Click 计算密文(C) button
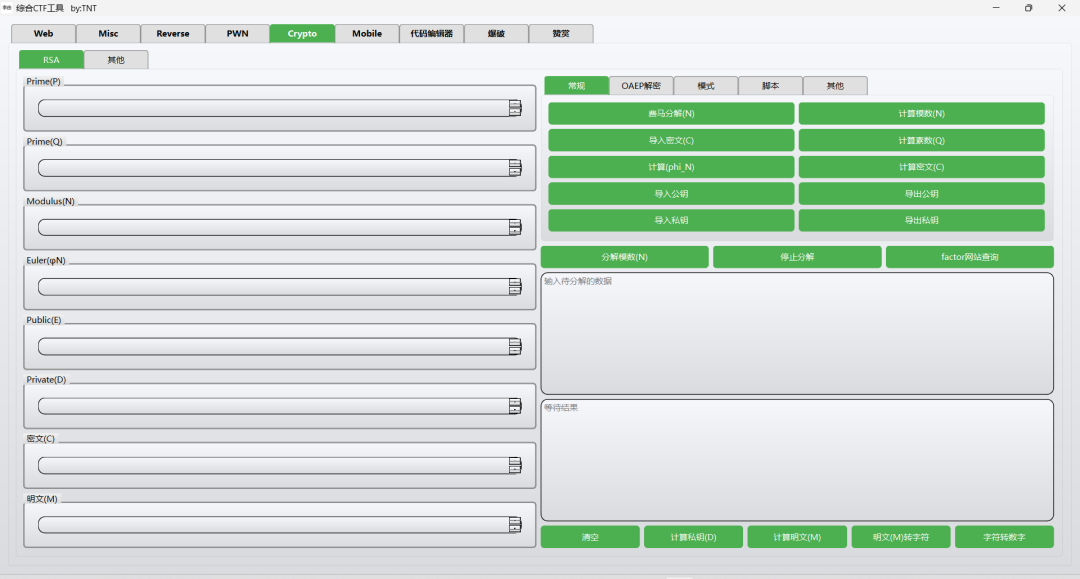 pyautogui.click(x=922, y=167)
